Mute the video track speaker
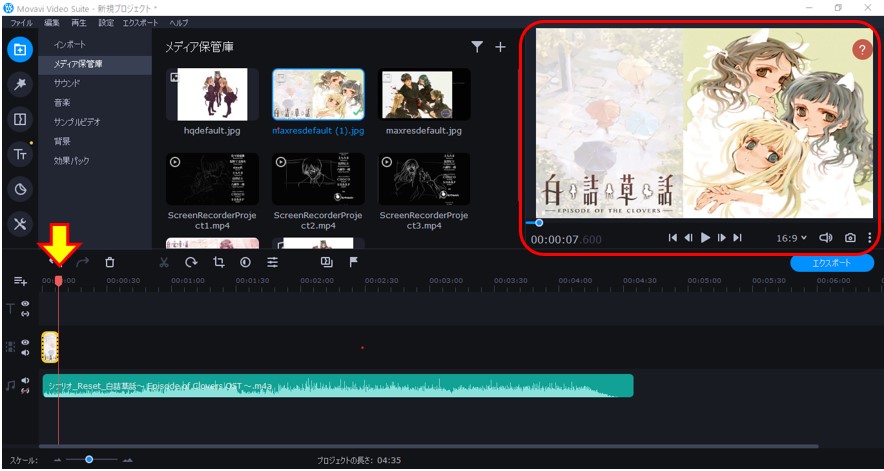The width and height of the screenshot is (884, 471). (25, 353)
